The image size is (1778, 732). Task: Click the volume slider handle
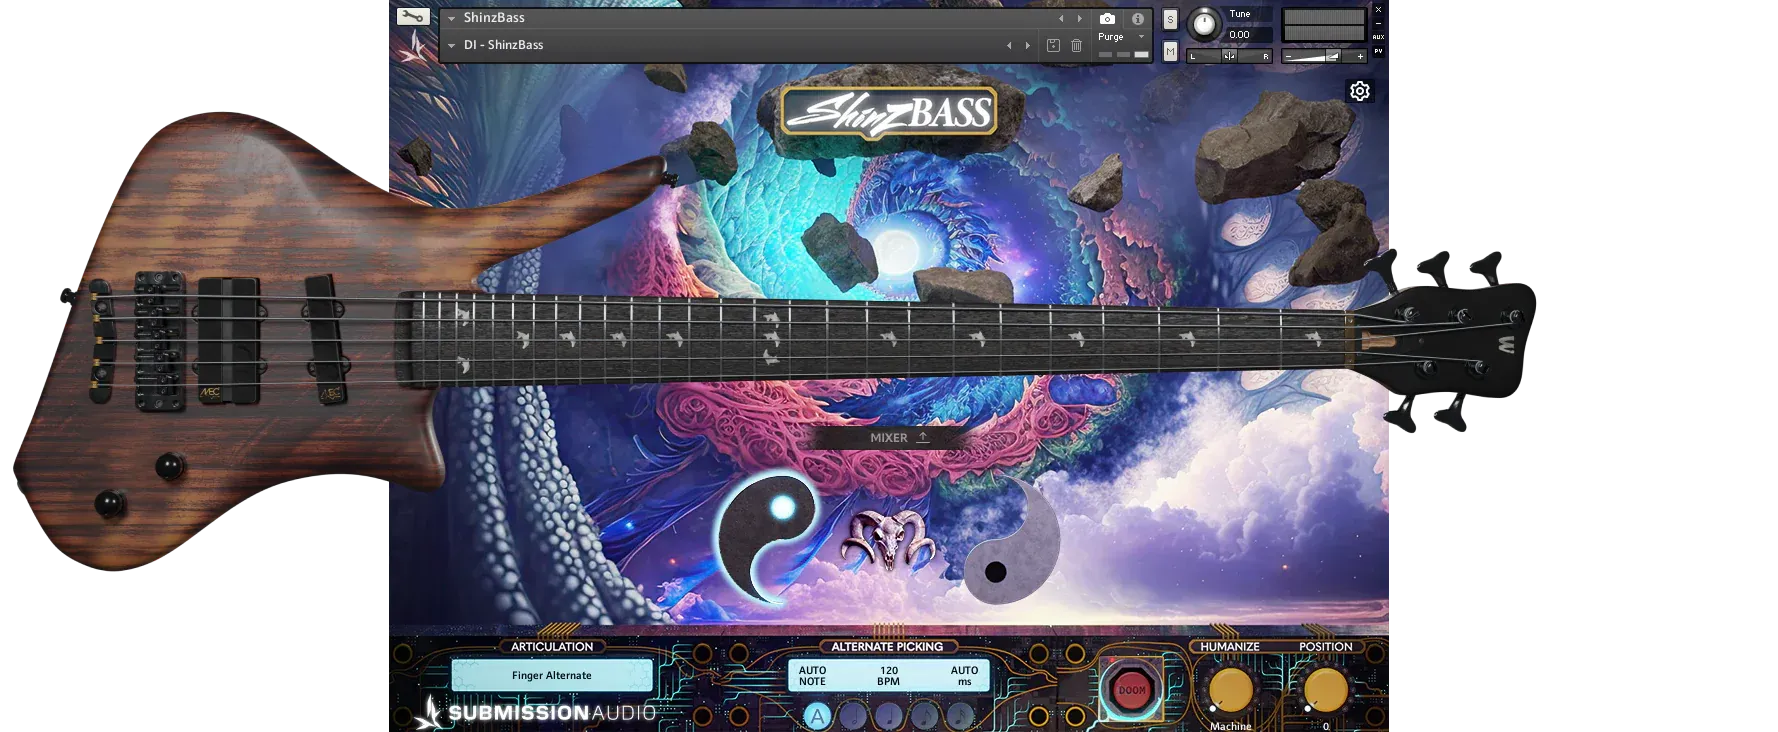tap(1333, 57)
